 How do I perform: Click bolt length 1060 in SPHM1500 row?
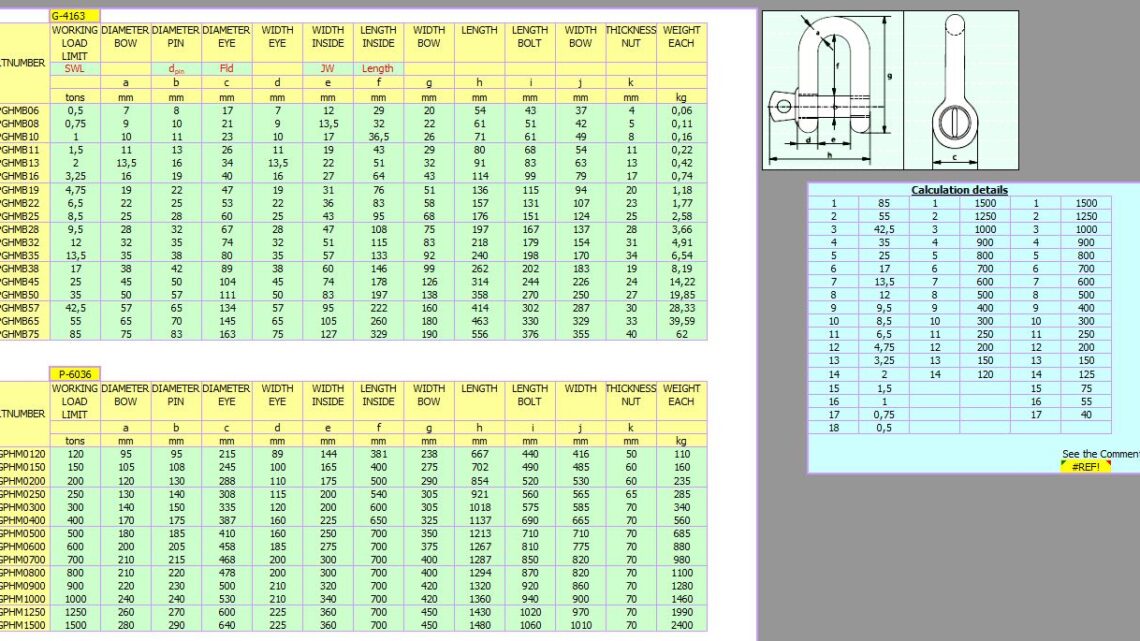529,625
